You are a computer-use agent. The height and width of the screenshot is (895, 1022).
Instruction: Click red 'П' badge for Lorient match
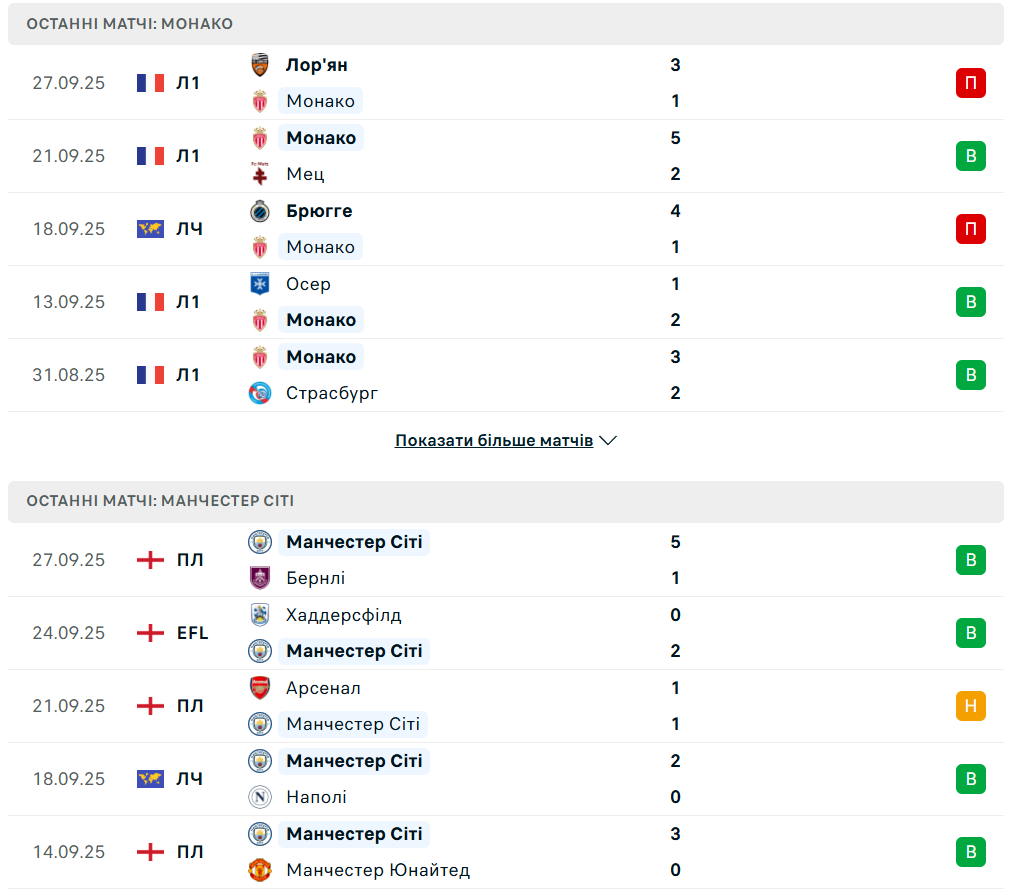click(x=970, y=83)
